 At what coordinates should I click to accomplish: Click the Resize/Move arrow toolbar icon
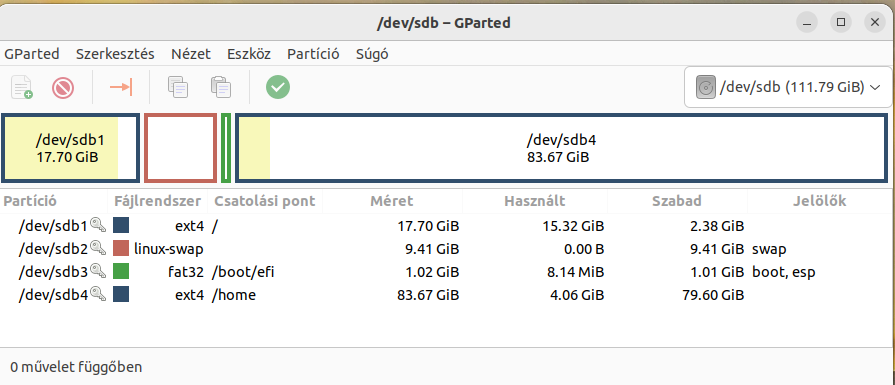(121, 87)
